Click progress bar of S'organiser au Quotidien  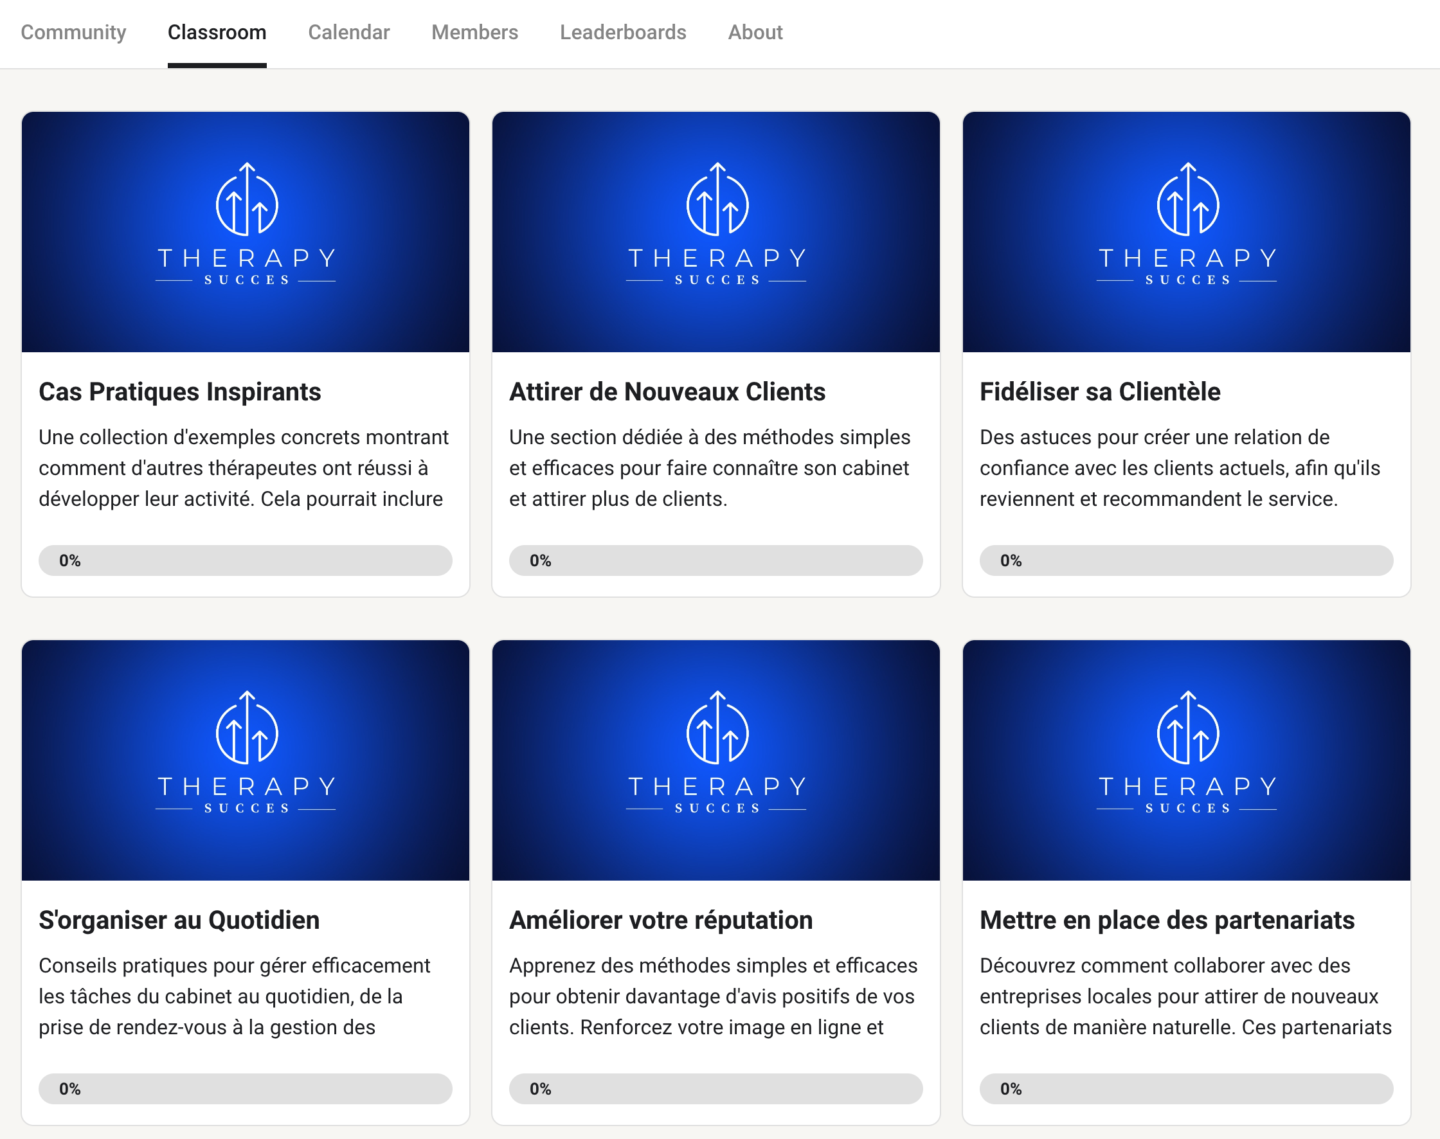pyautogui.click(x=246, y=1088)
